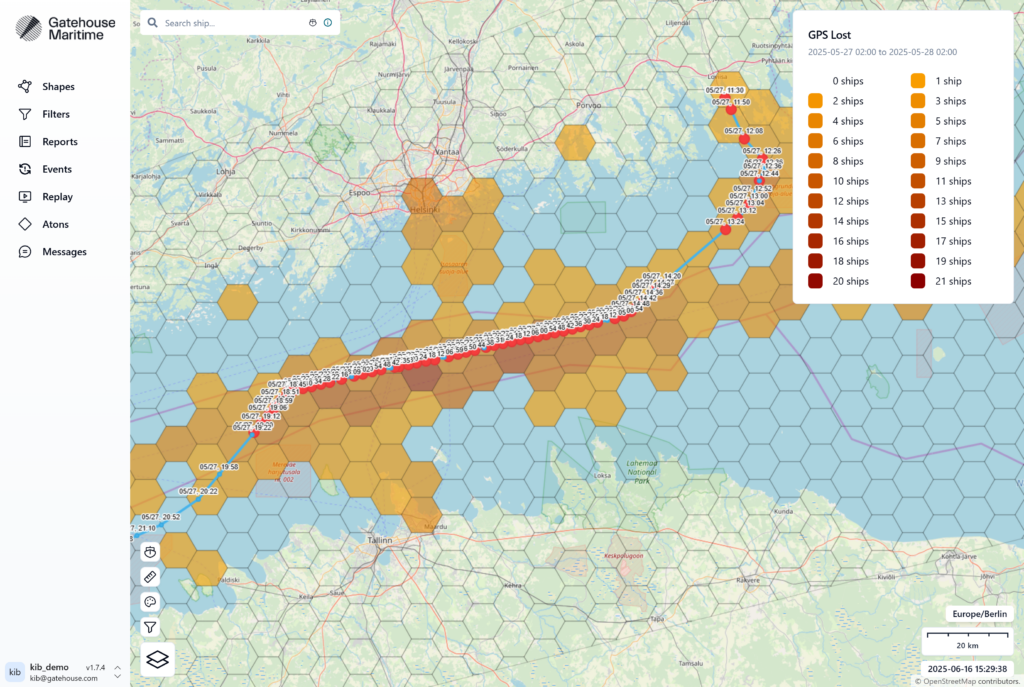The width and height of the screenshot is (1024, 687).
Task: Click the 'GPS Lost' legend title
Action: pyautogui.click(x=829, y=35)
